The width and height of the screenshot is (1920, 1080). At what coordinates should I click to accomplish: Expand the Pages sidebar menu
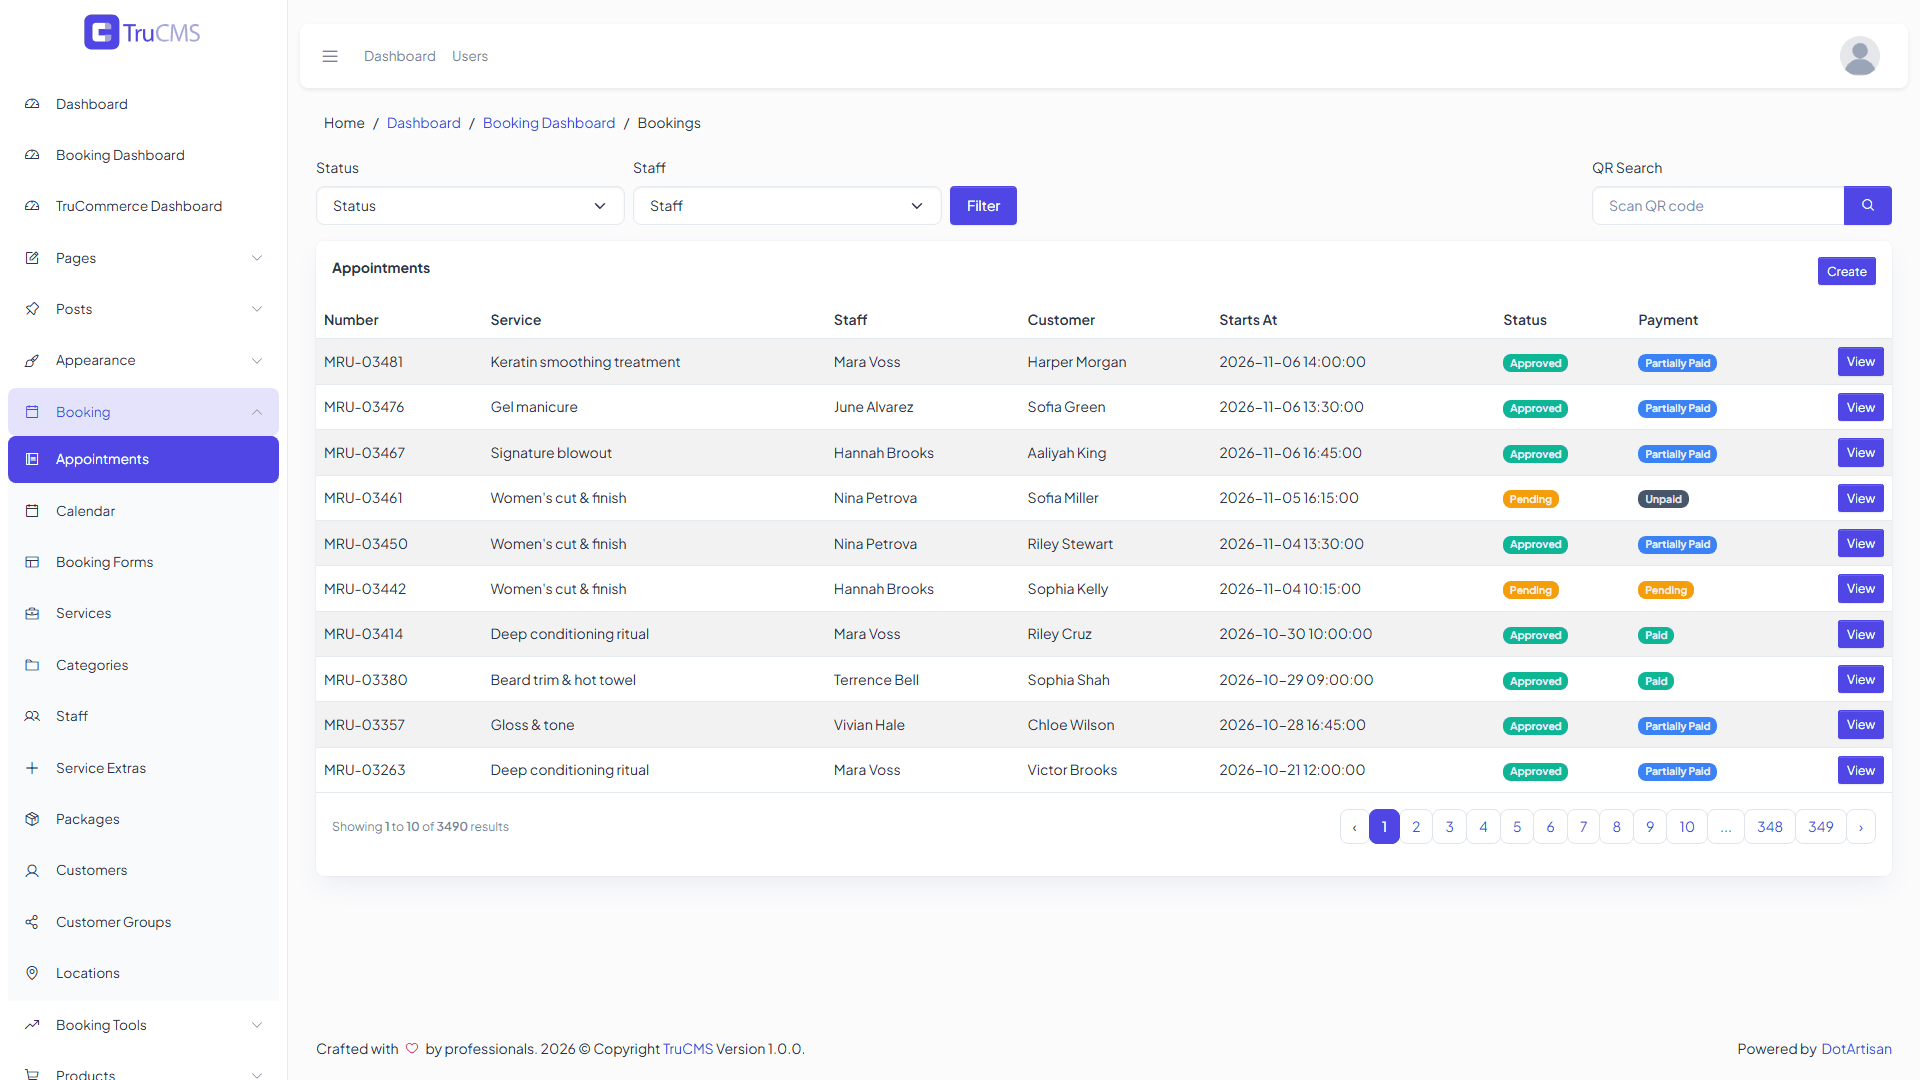(x=143, y=258)
